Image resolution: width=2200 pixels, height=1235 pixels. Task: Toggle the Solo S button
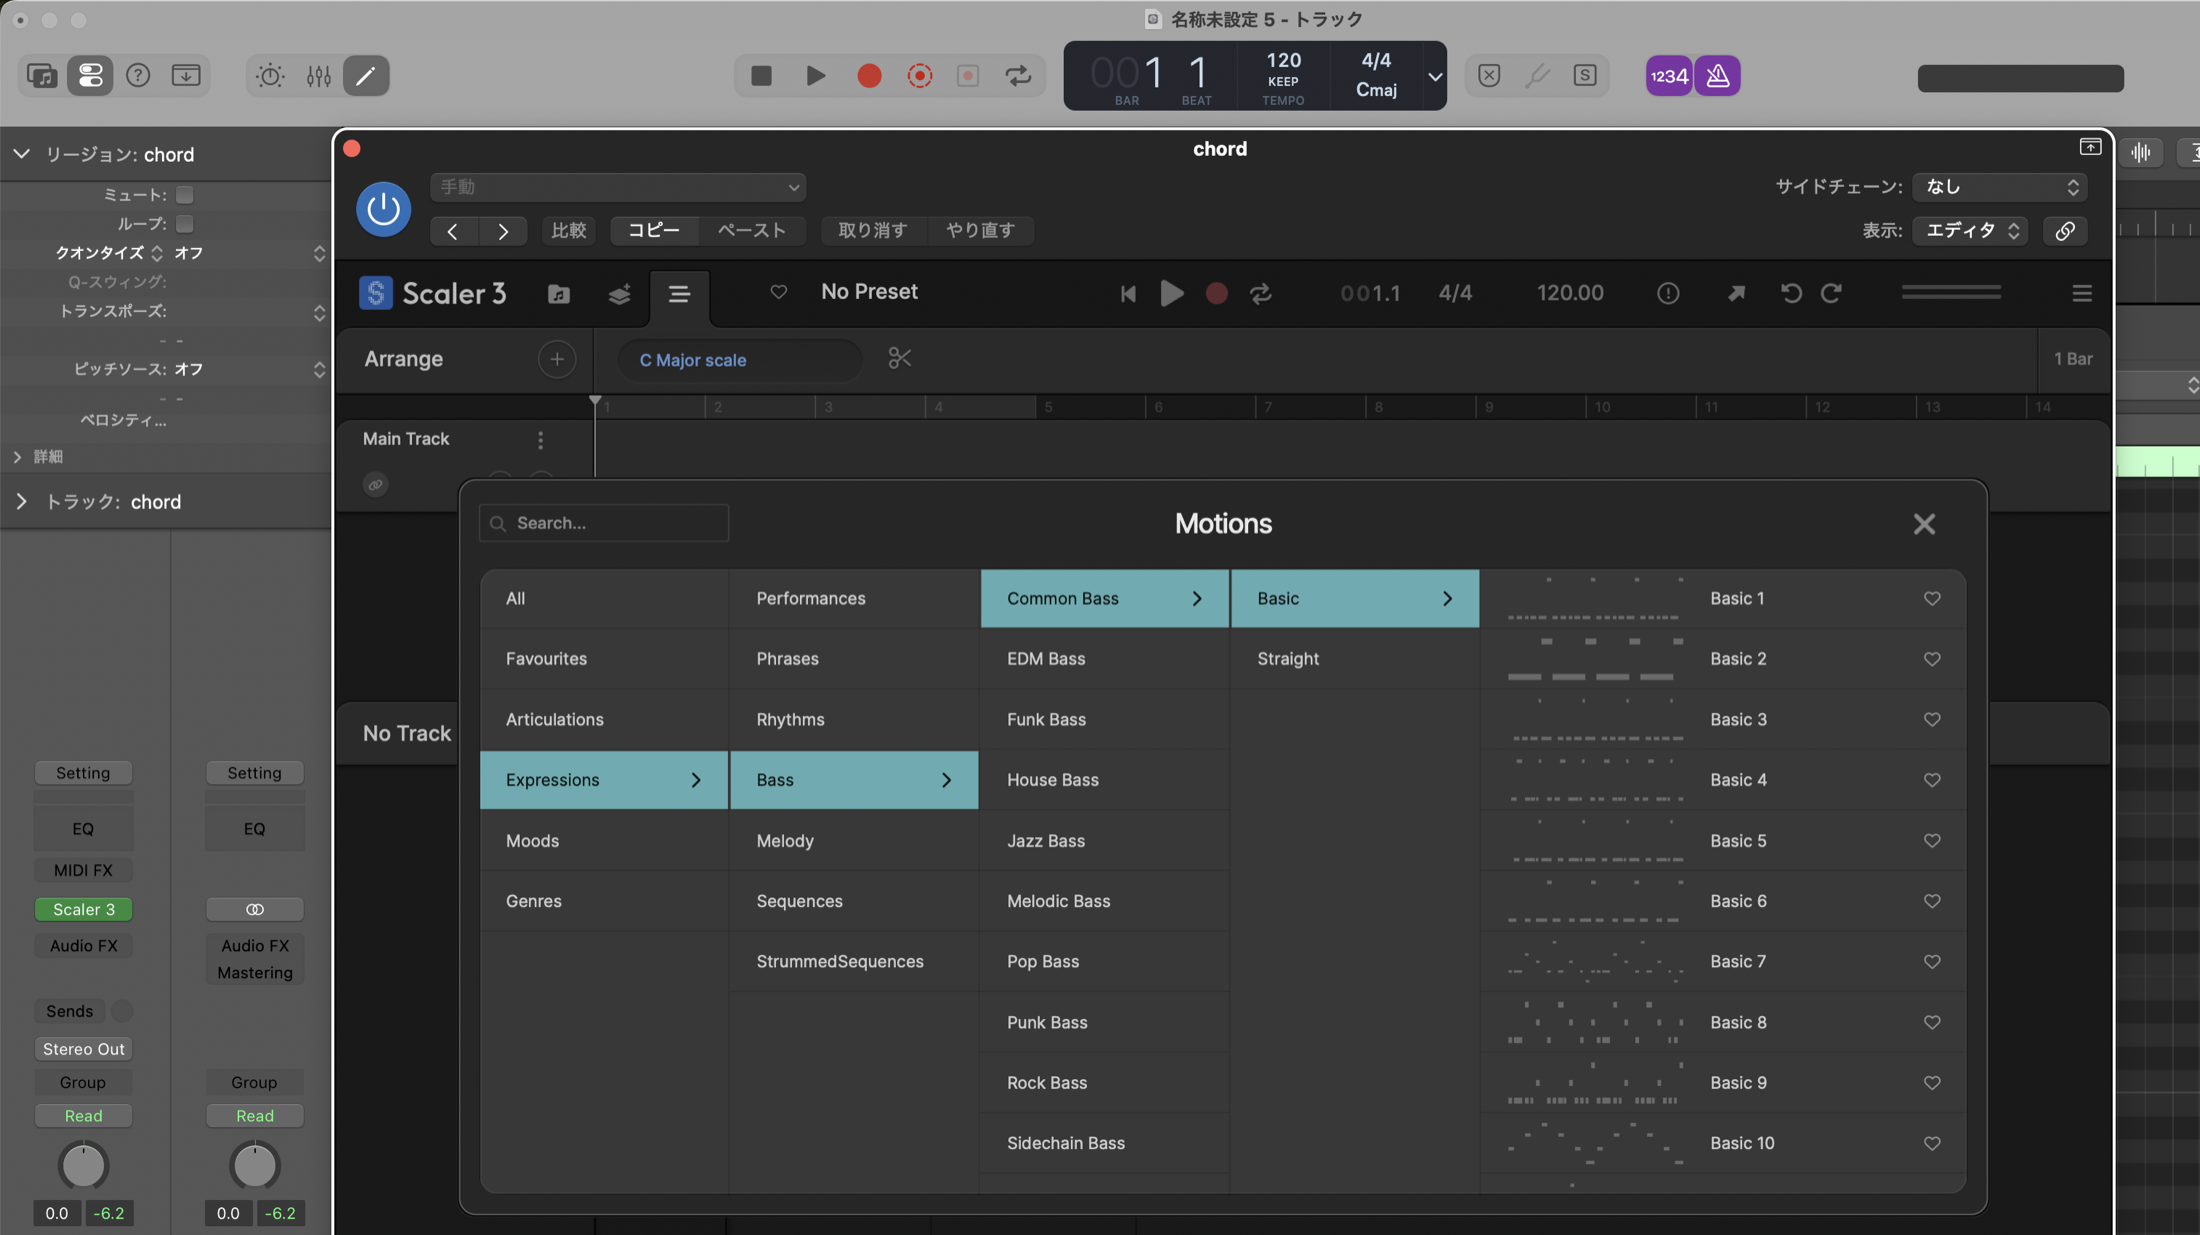click(x=1585, y=76)
